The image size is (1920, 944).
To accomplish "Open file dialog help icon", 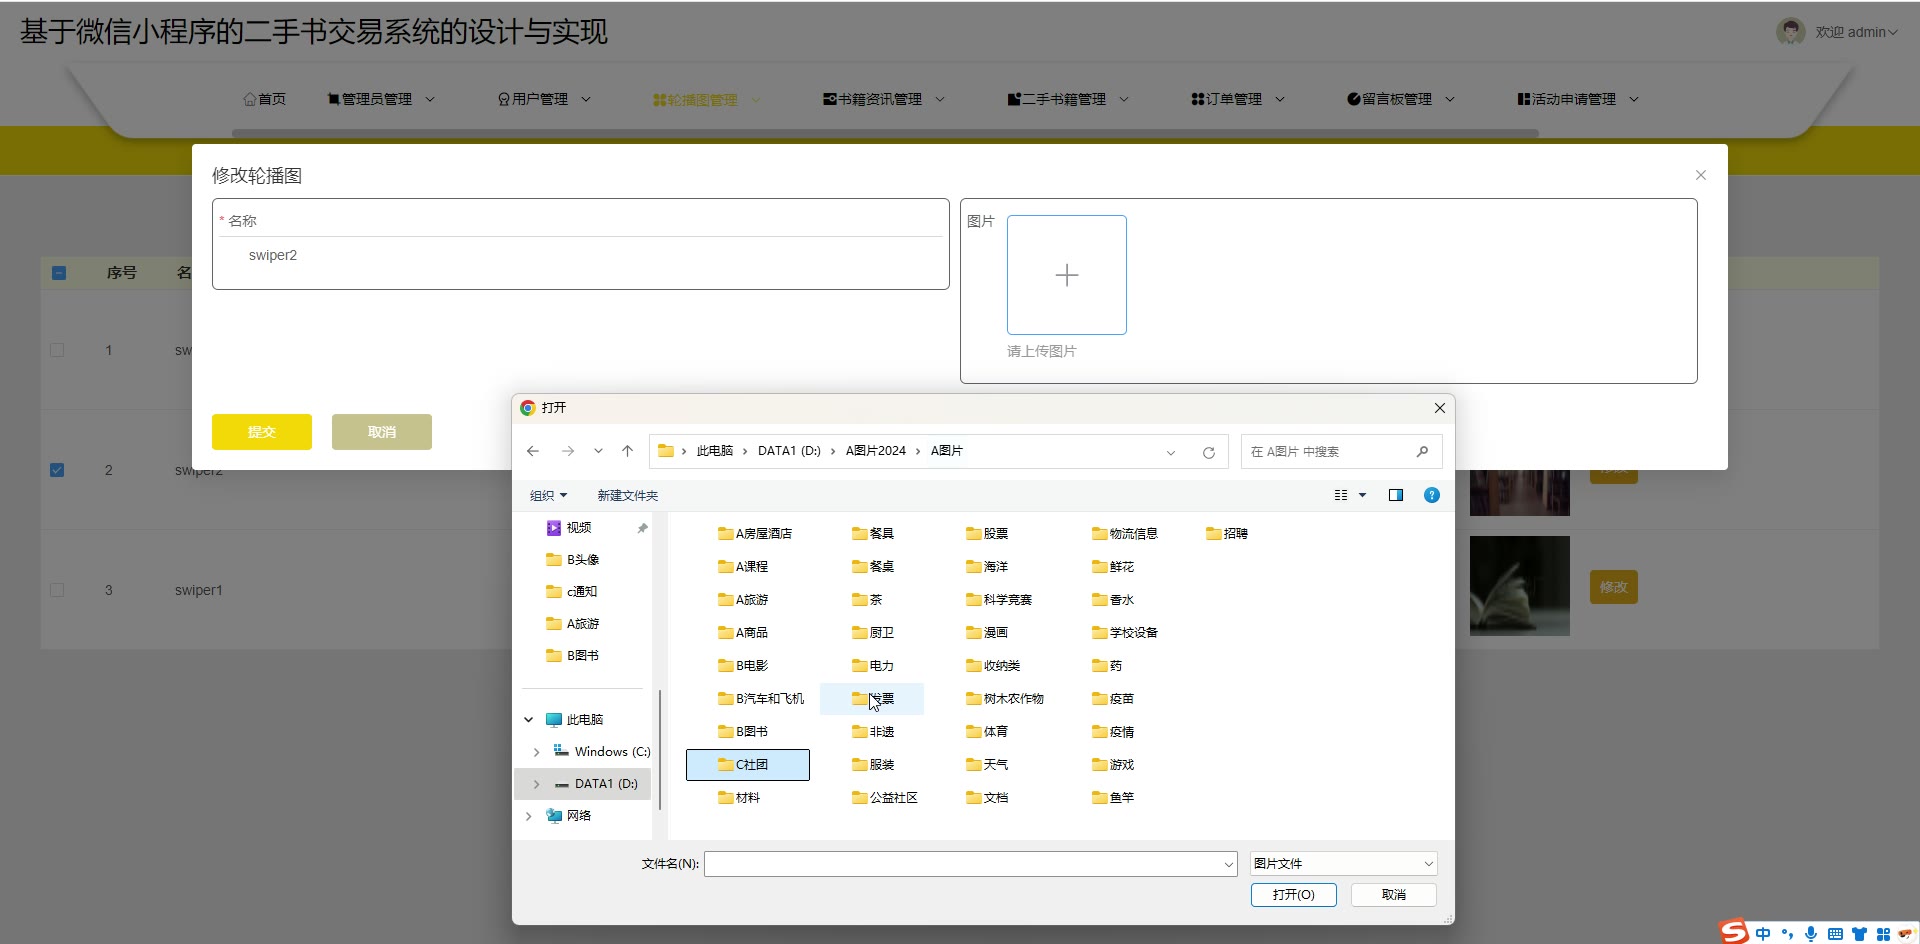I will pyautogui.click(x=1431, y=495).
